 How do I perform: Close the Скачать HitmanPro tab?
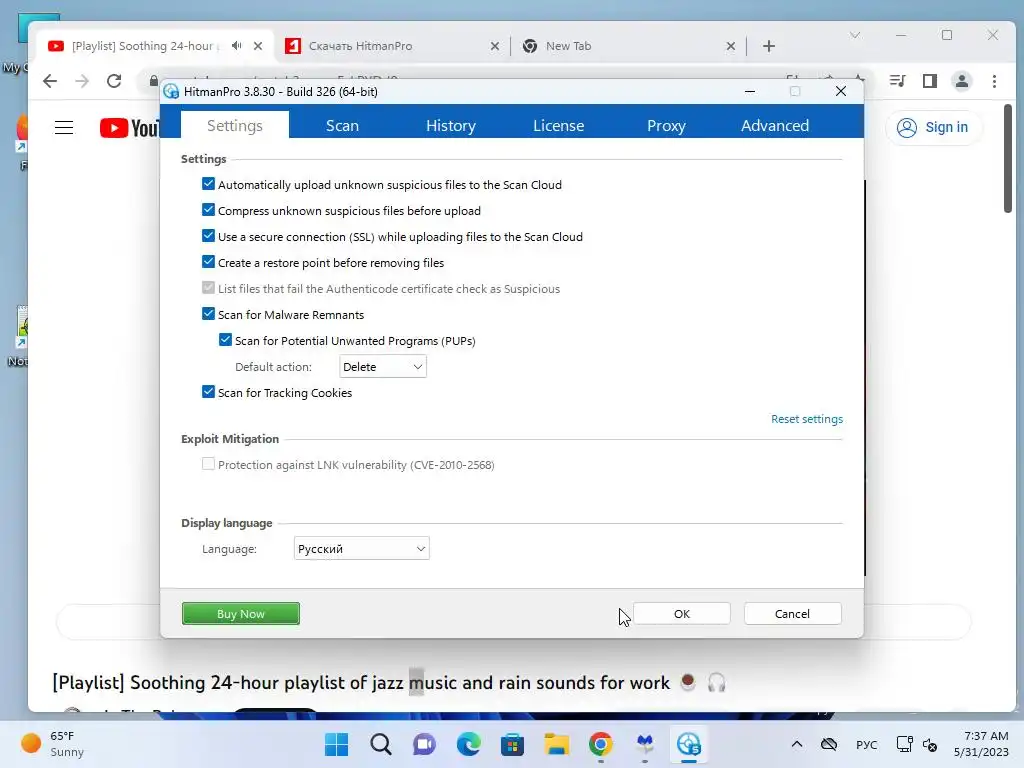click(495, 46)
